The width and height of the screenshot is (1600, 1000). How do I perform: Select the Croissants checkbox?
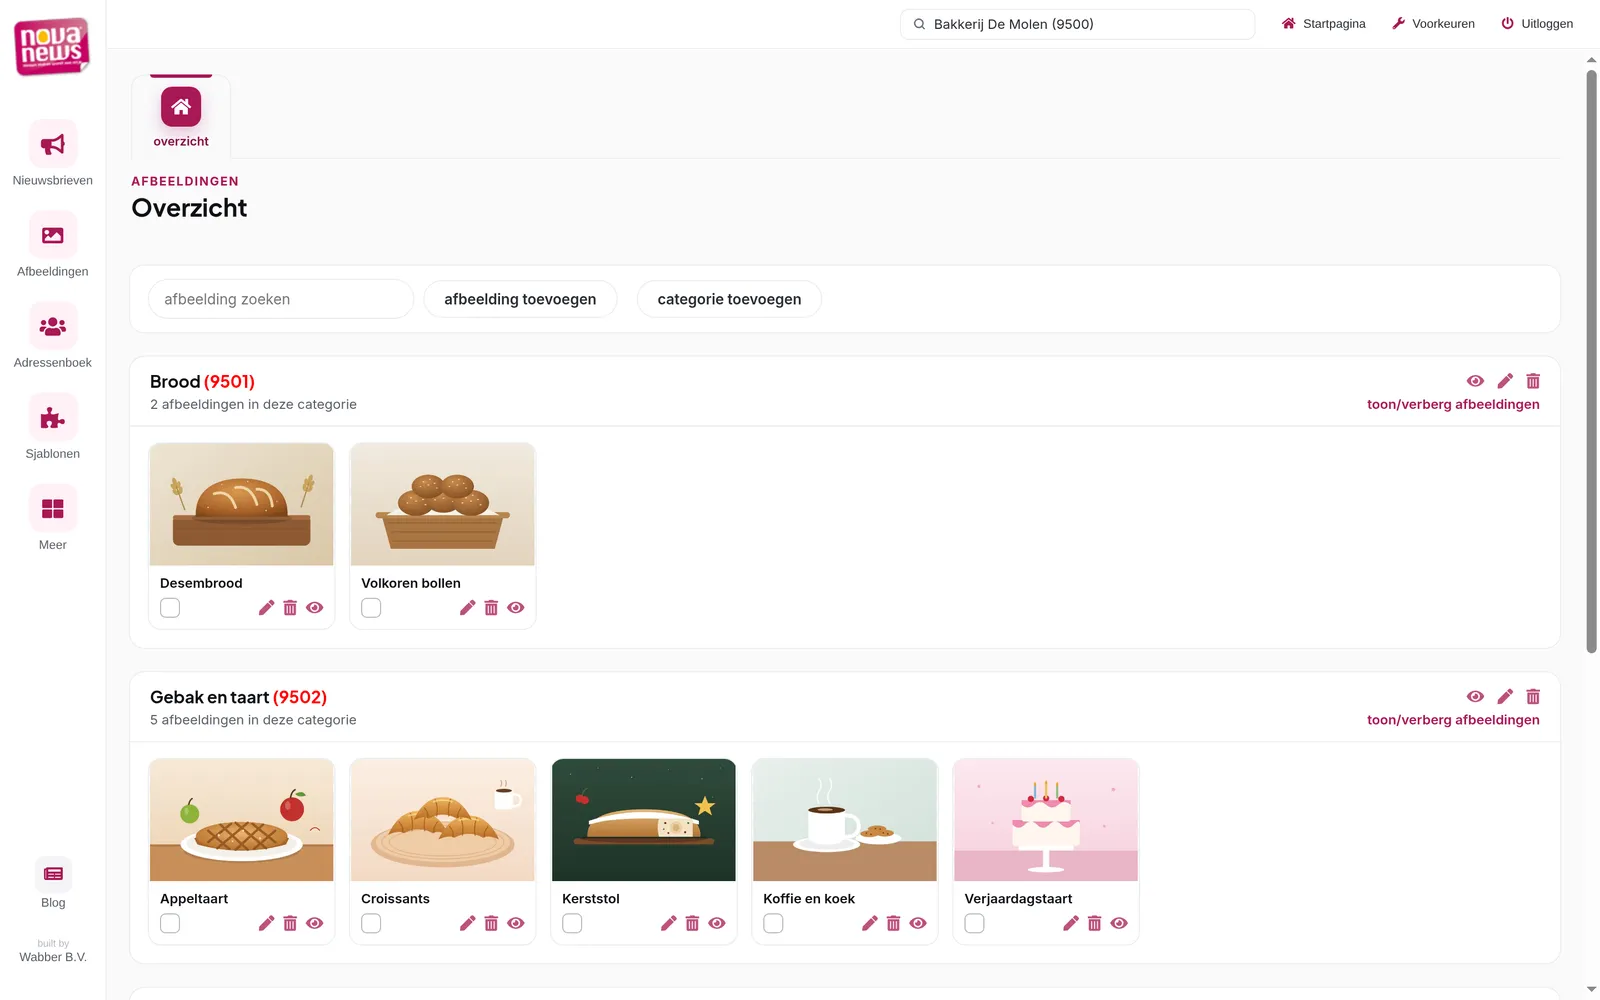pos(371,924)
